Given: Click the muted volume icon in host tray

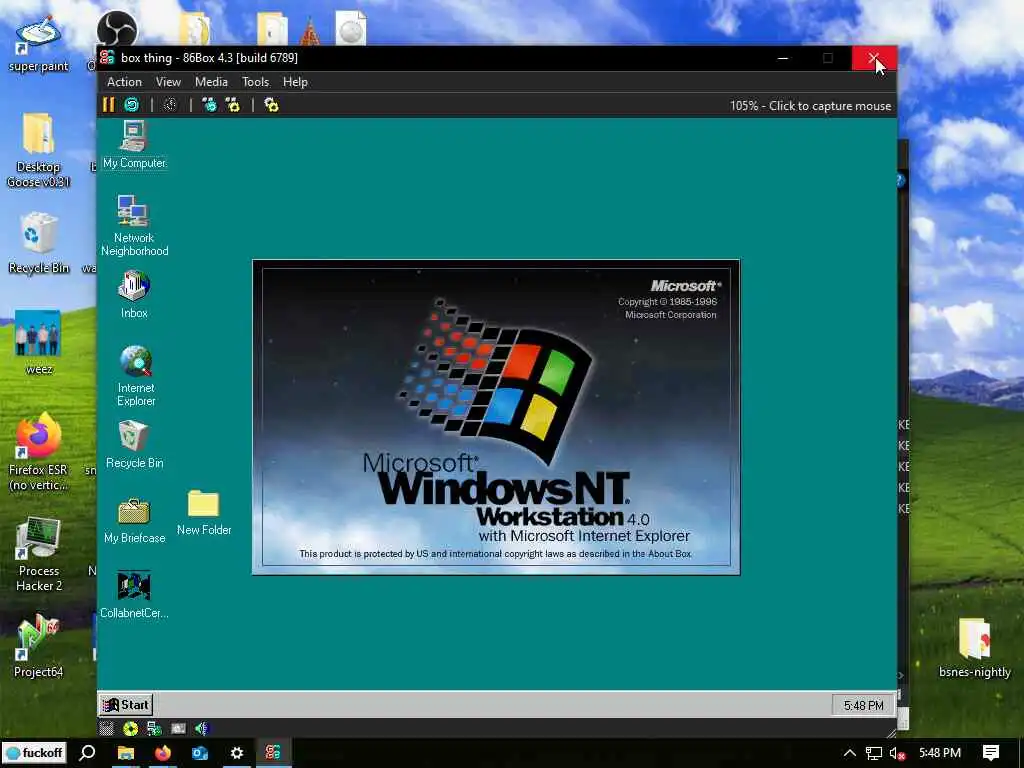Looking at the screenshot, I should click(x=897, y=753).
